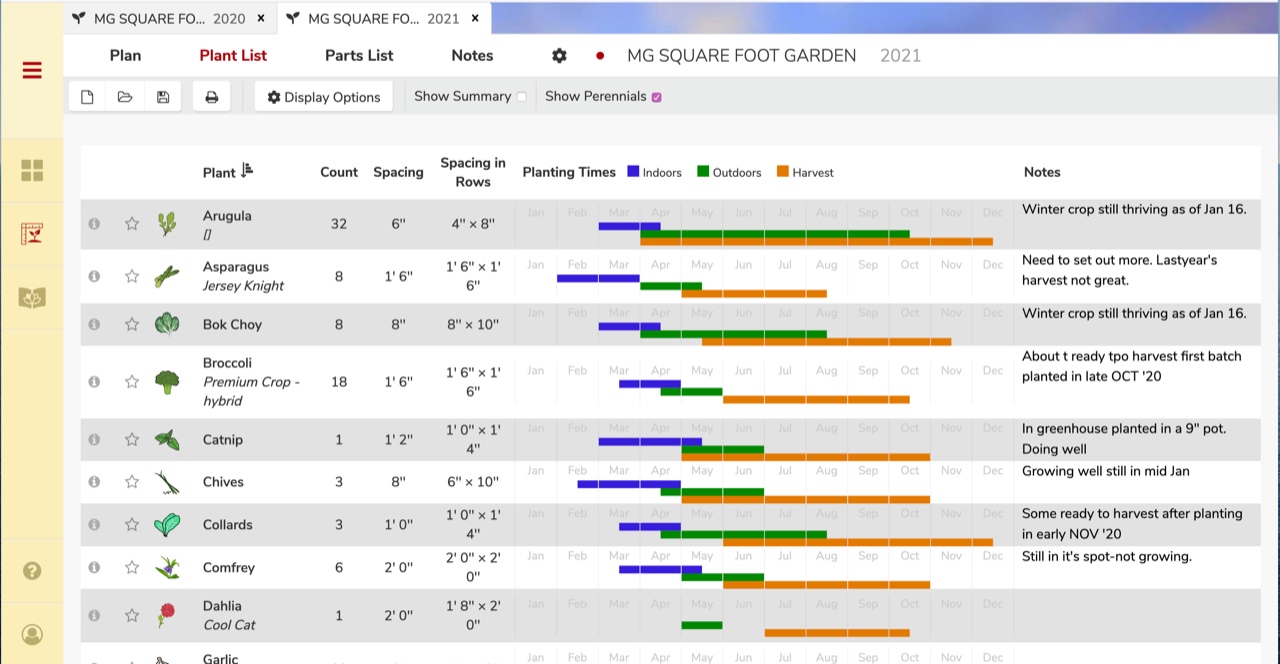The image size is (1280, 664).
Task: Open the hamburger menu icon
Action: 32,70
